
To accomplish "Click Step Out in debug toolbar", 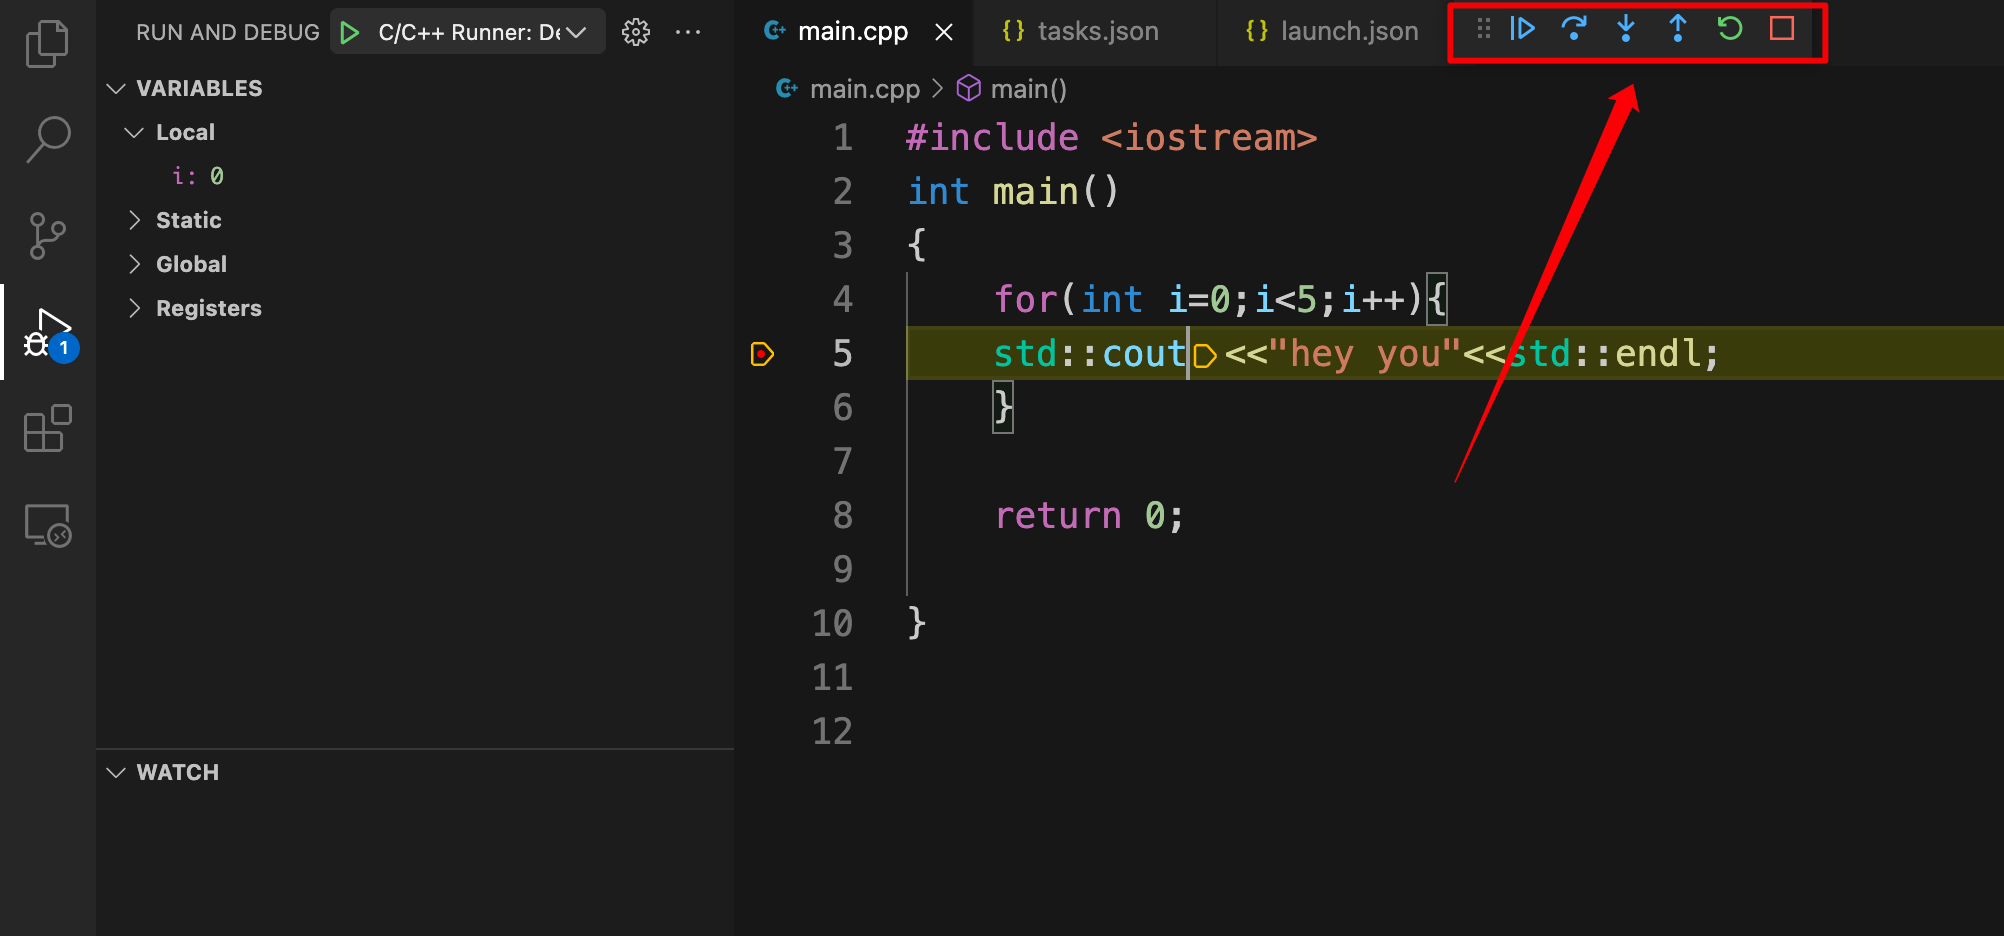I will click(1678, 29).
